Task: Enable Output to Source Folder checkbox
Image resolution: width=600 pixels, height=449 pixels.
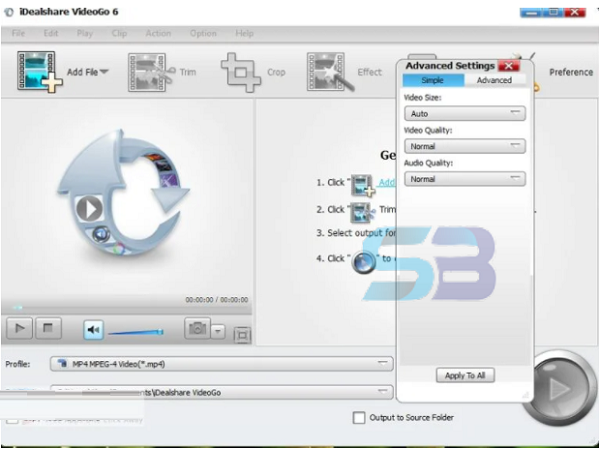Action: (359, 417)
